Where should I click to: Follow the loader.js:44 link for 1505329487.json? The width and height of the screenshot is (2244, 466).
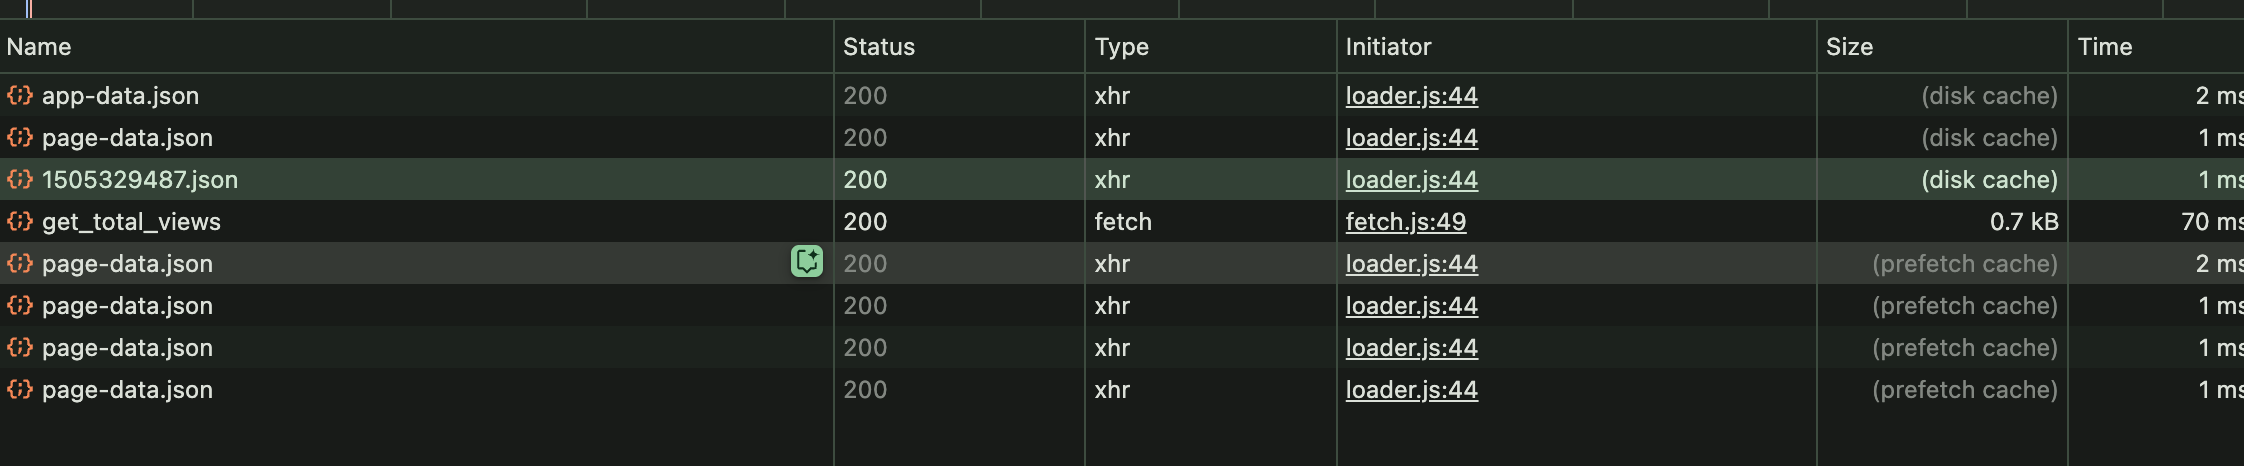1411,180
